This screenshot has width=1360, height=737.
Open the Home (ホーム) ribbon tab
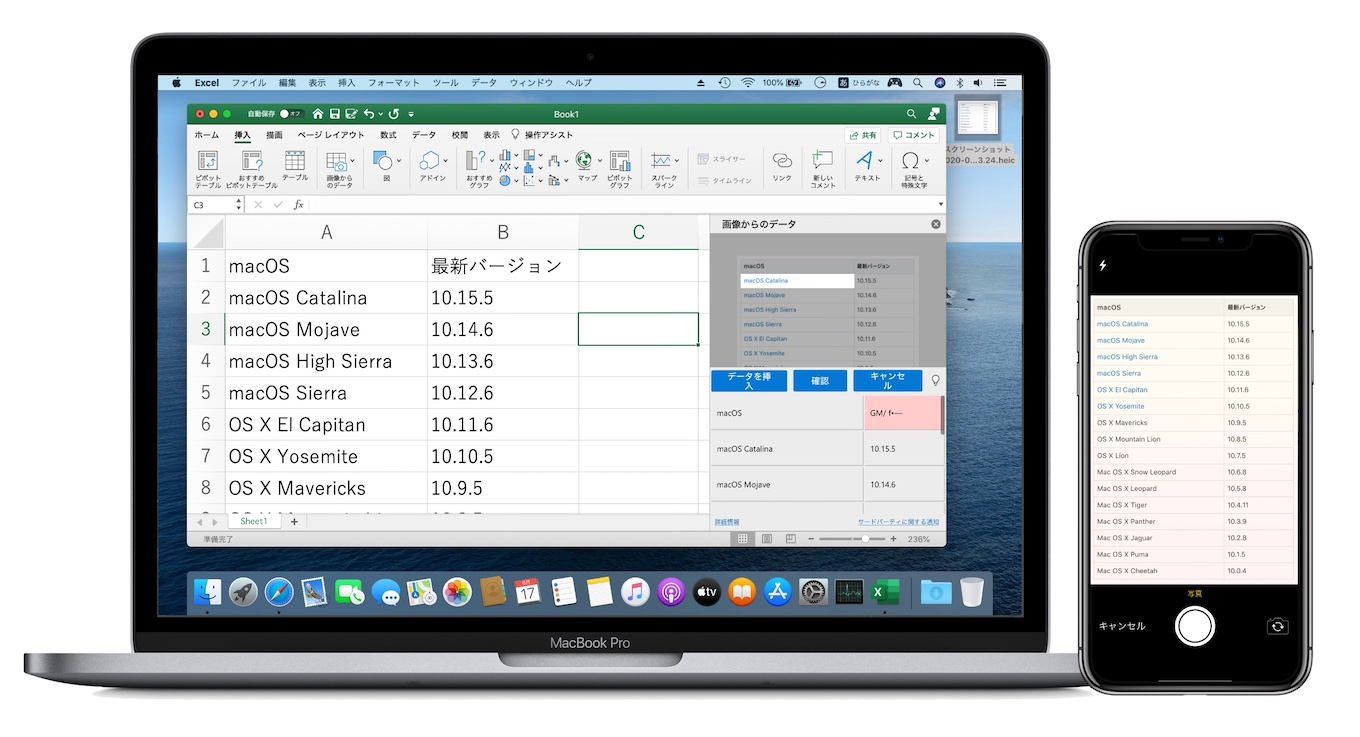pyautogui.click(x=207, y=135)
